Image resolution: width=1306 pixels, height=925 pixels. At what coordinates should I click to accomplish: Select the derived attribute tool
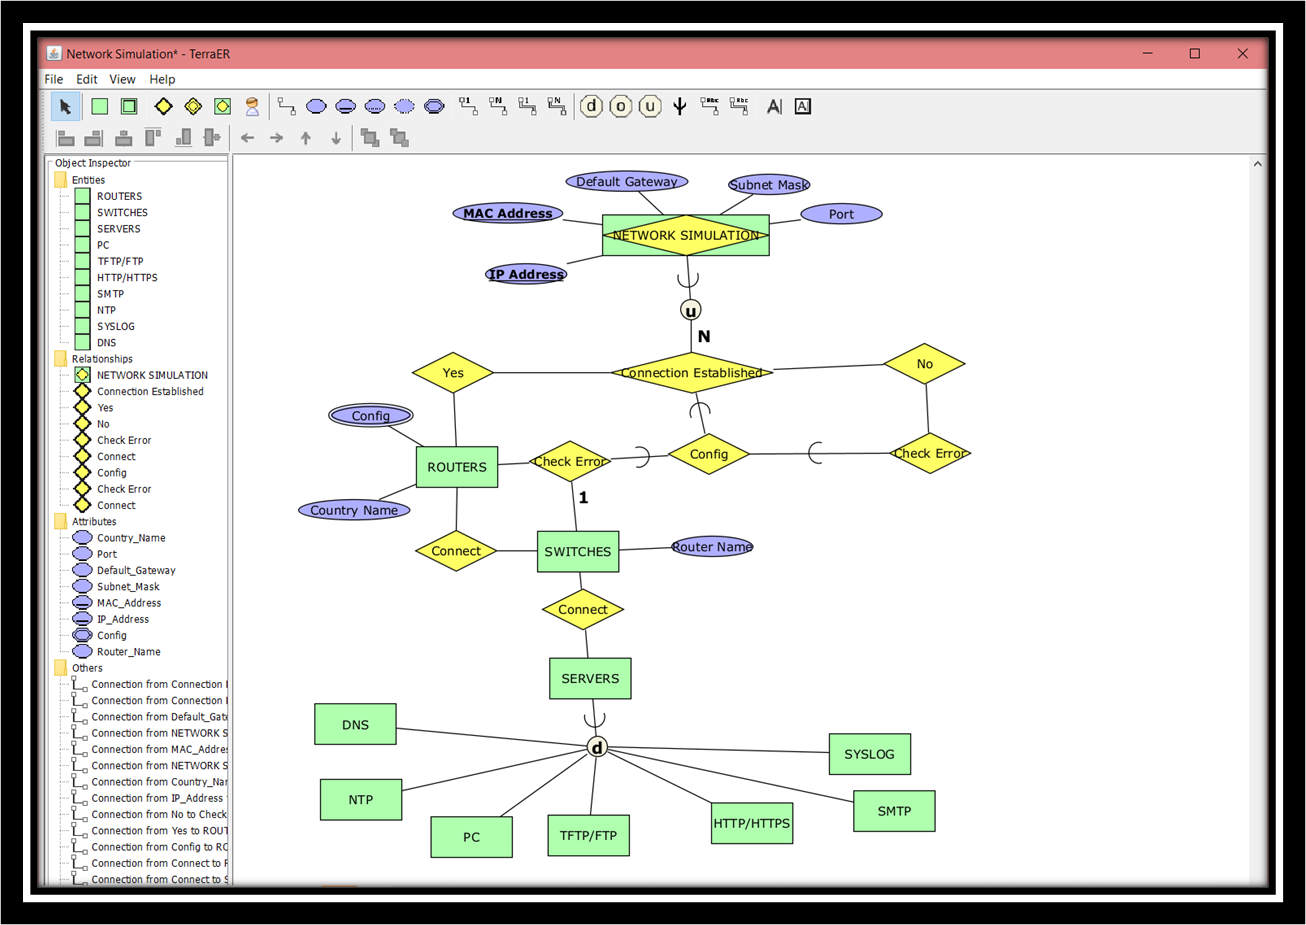point(404,106)
